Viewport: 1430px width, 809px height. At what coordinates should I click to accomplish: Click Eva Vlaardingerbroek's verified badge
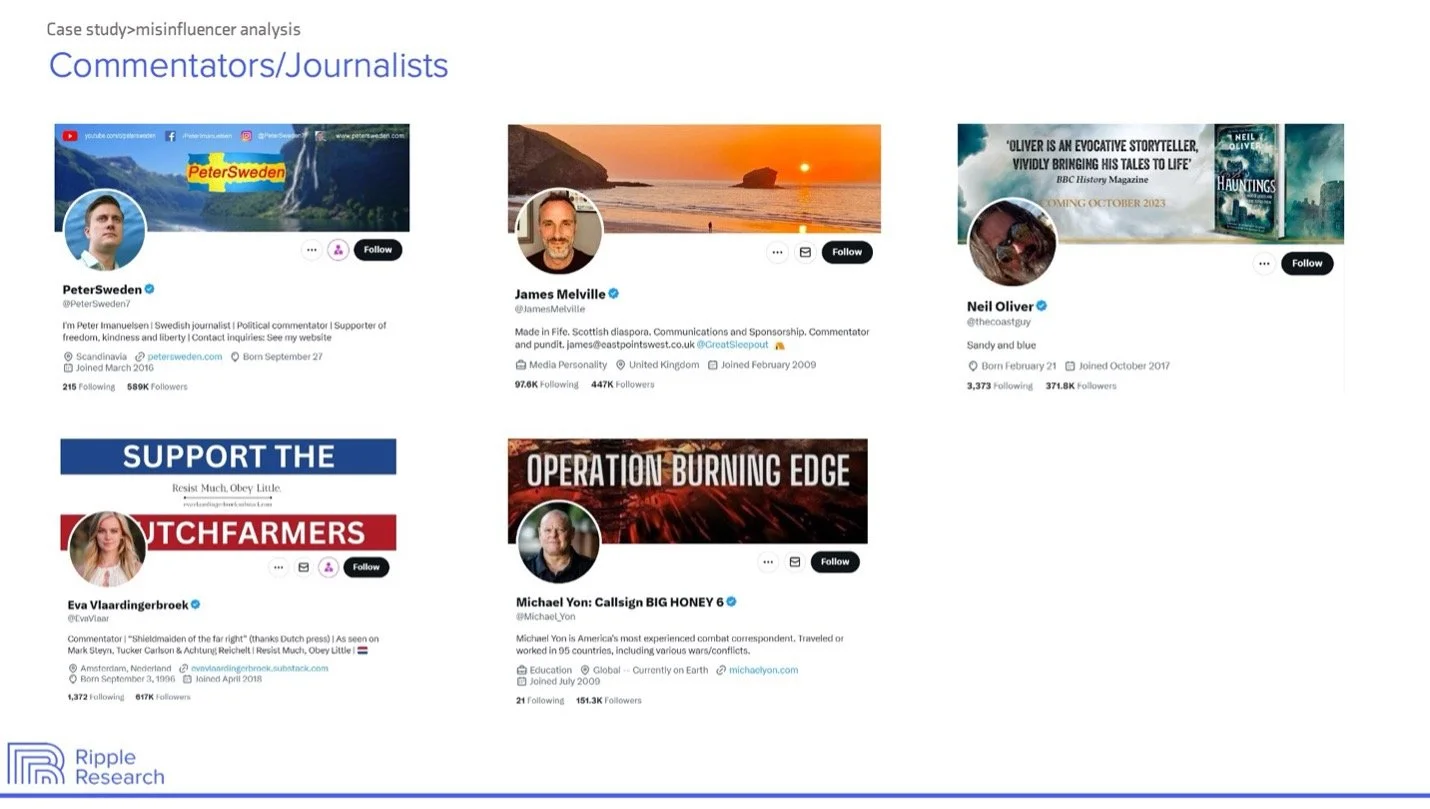point(196,605)
